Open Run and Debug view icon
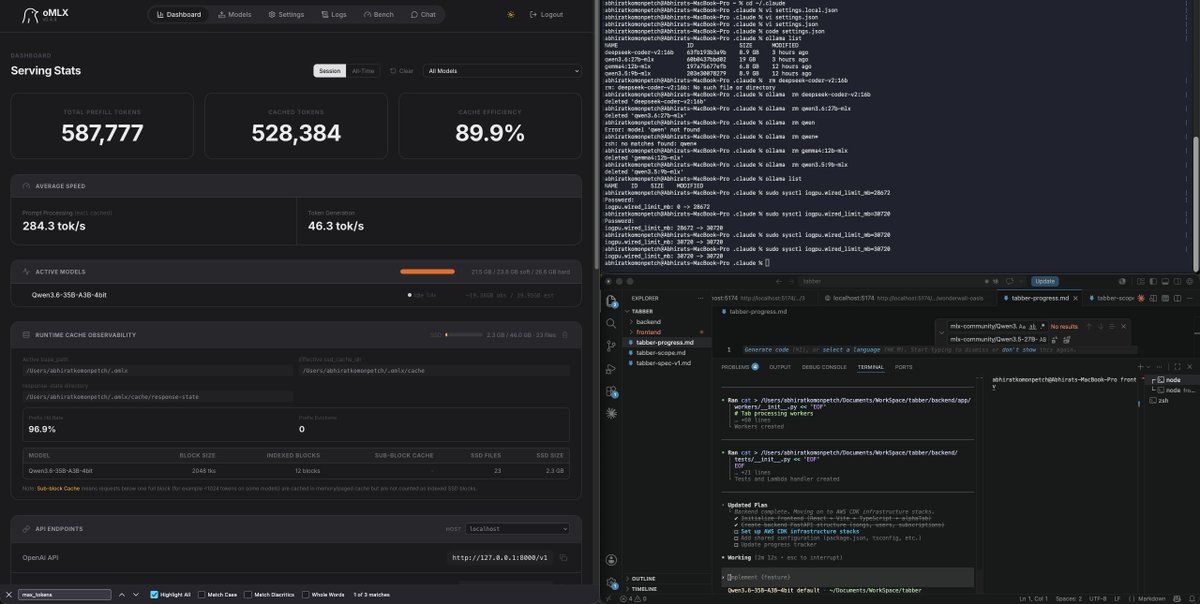Screen dimensions: 1200x604 611,368
